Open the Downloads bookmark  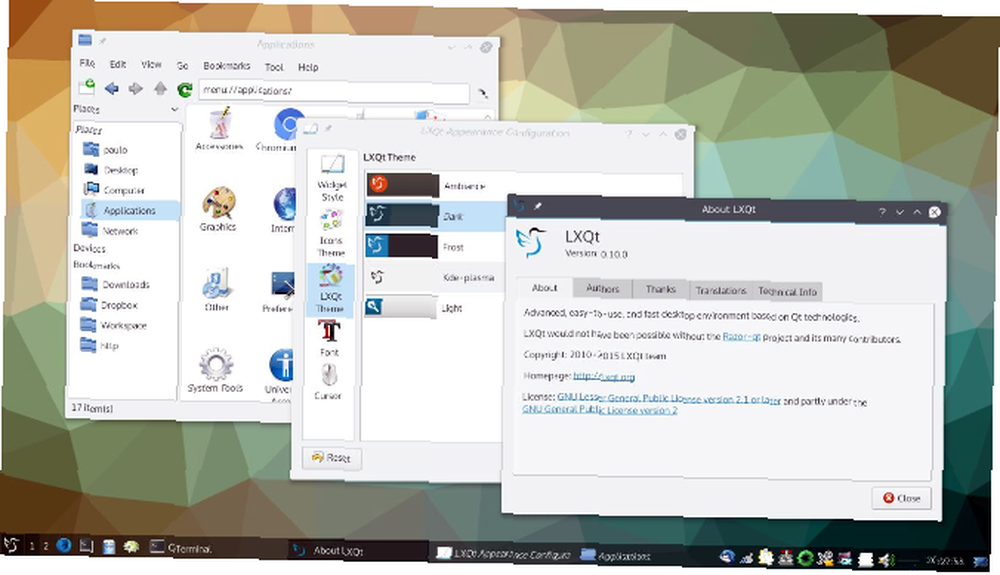coord(126,284)
